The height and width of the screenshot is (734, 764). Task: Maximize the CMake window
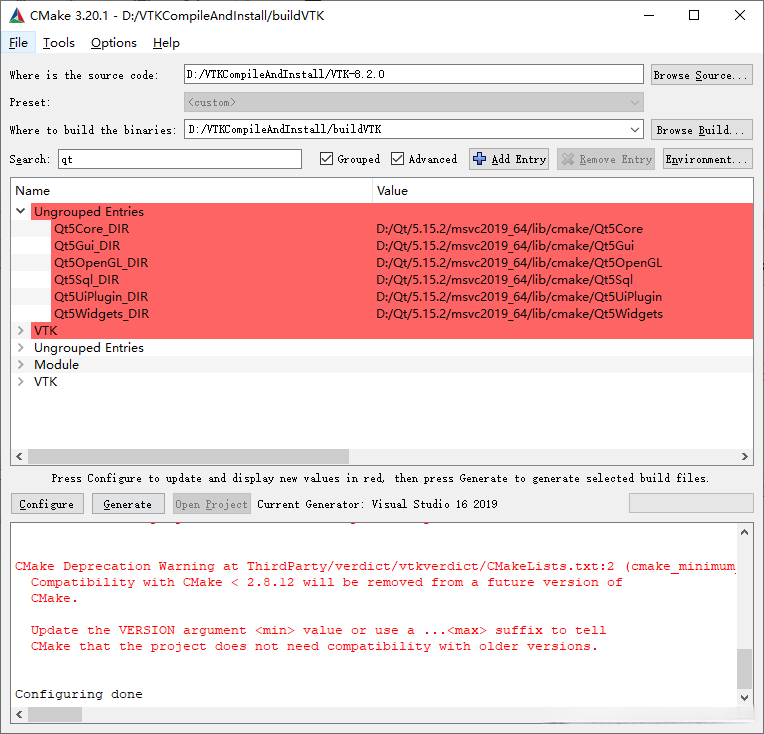pyautogui.click(x=694, y=15)
